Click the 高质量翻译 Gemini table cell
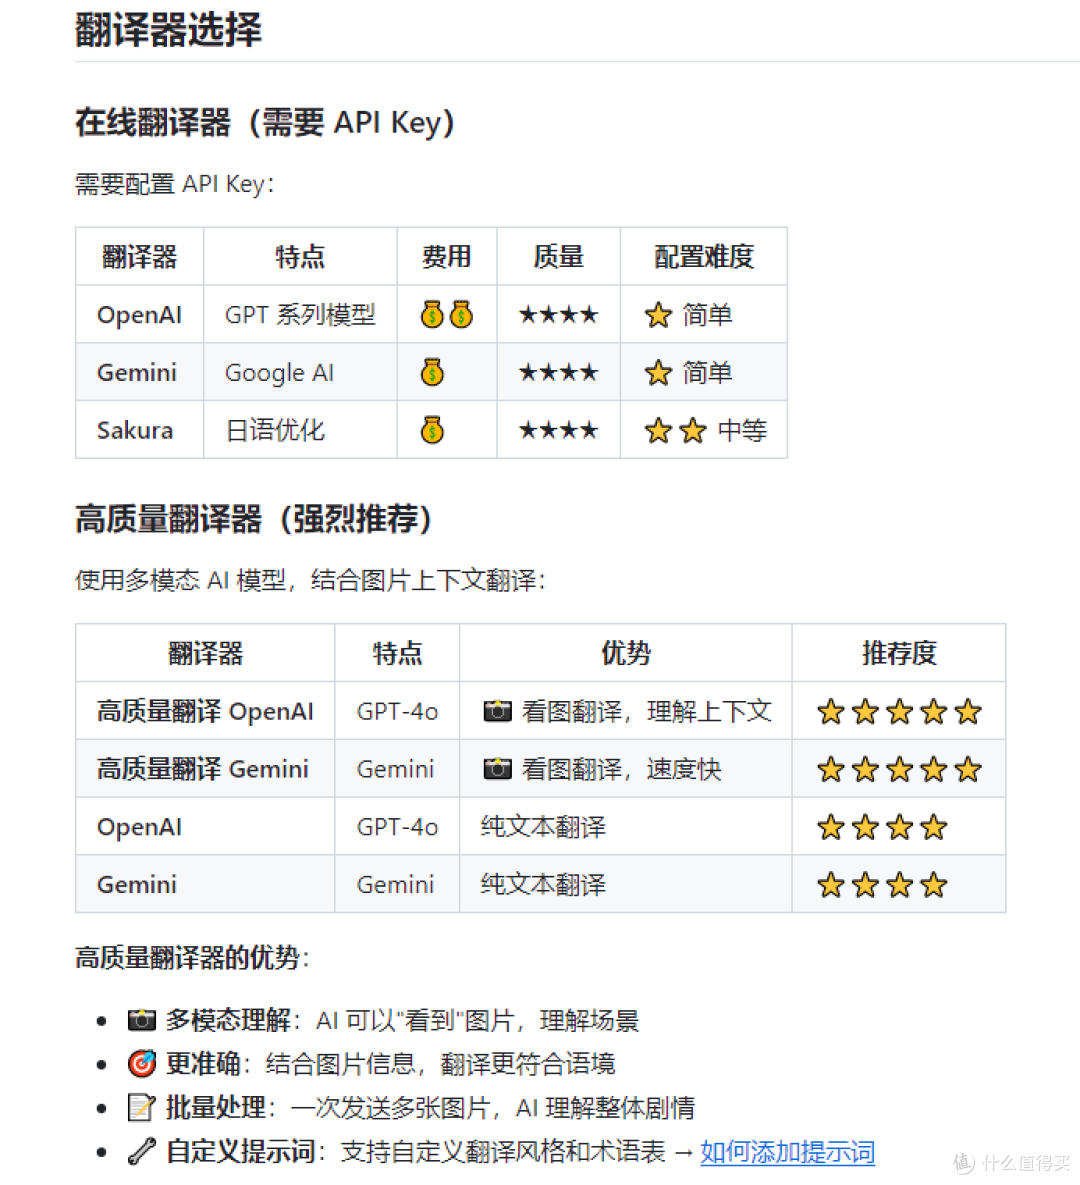Image resolution: width=1080 pixels, height=1185 pixels. click(206, 769)
